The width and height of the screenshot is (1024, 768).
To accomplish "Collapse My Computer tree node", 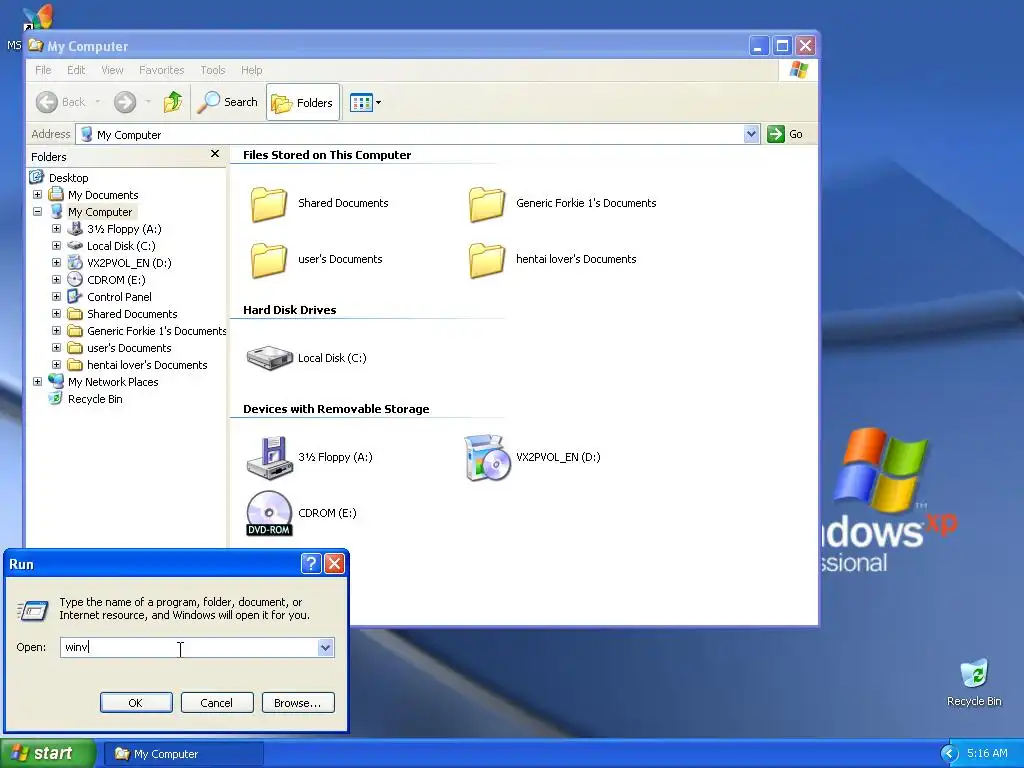I will [37, 212].
